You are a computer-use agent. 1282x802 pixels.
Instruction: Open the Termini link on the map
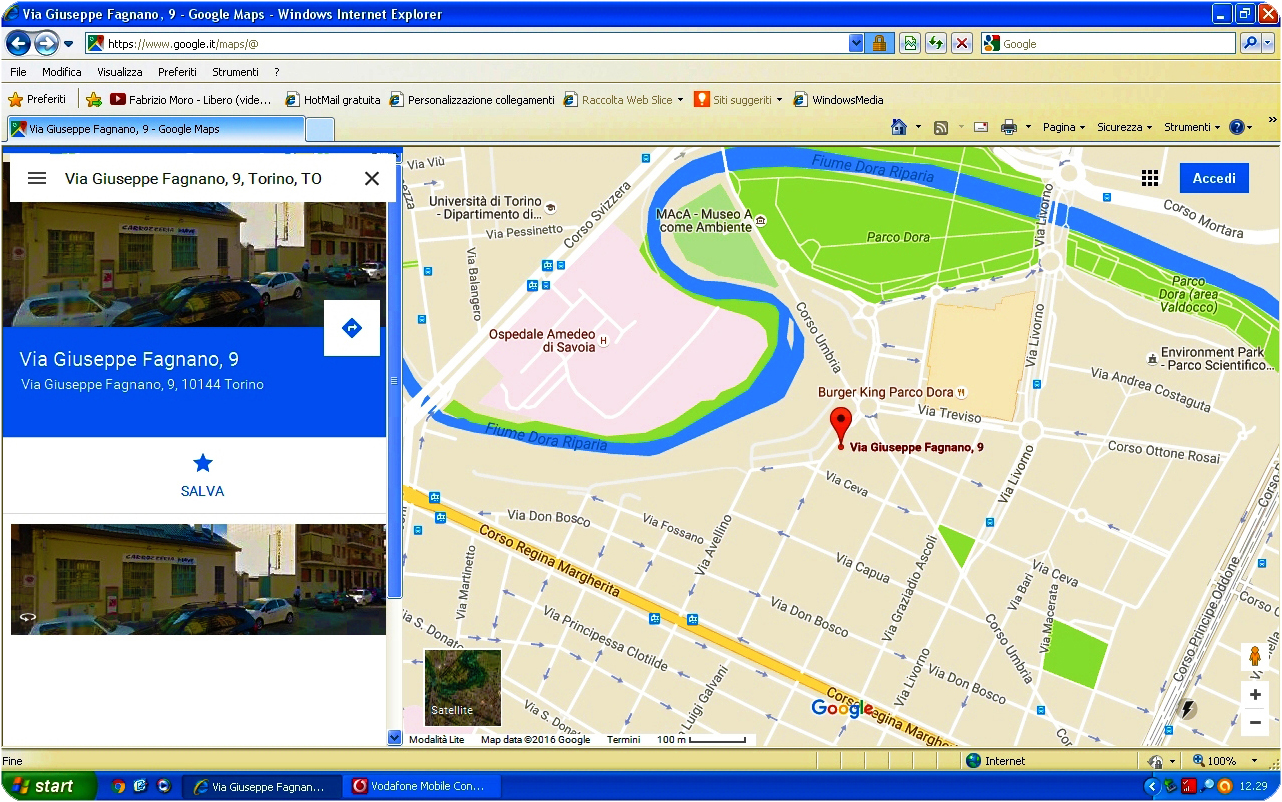[x=623, y=740]
